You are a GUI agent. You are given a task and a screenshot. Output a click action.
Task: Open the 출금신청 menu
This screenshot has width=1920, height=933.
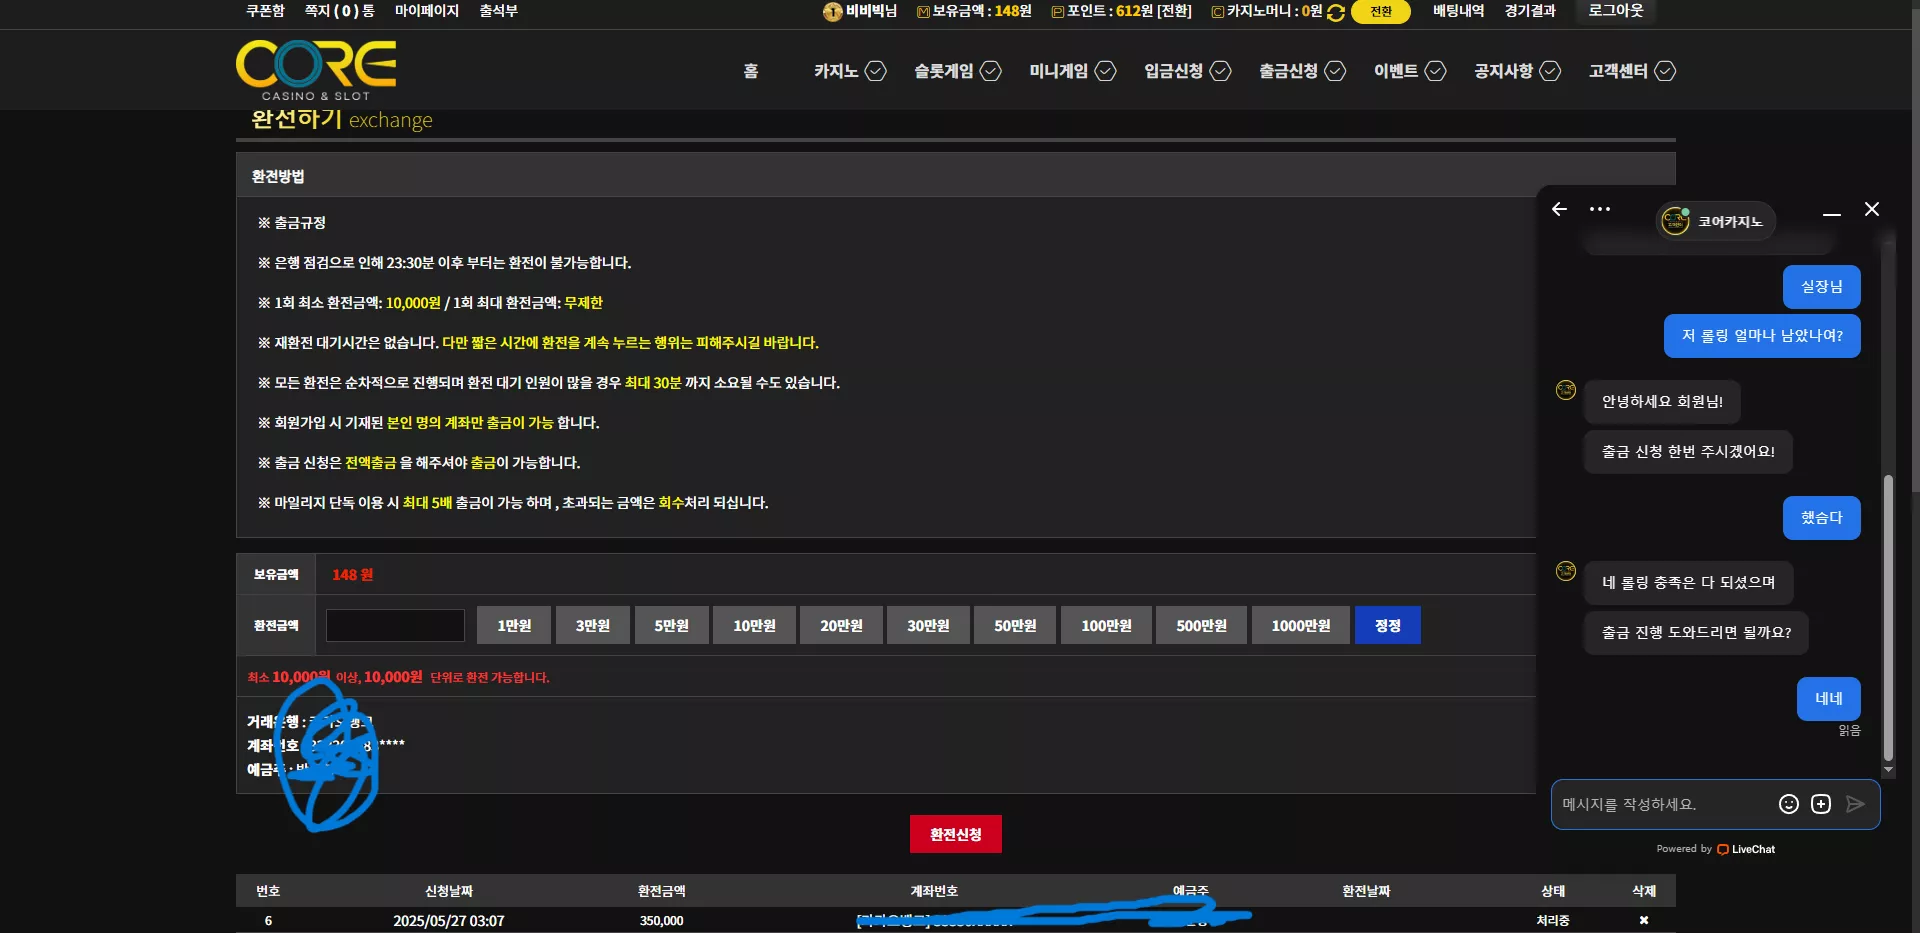(1289, 71)
